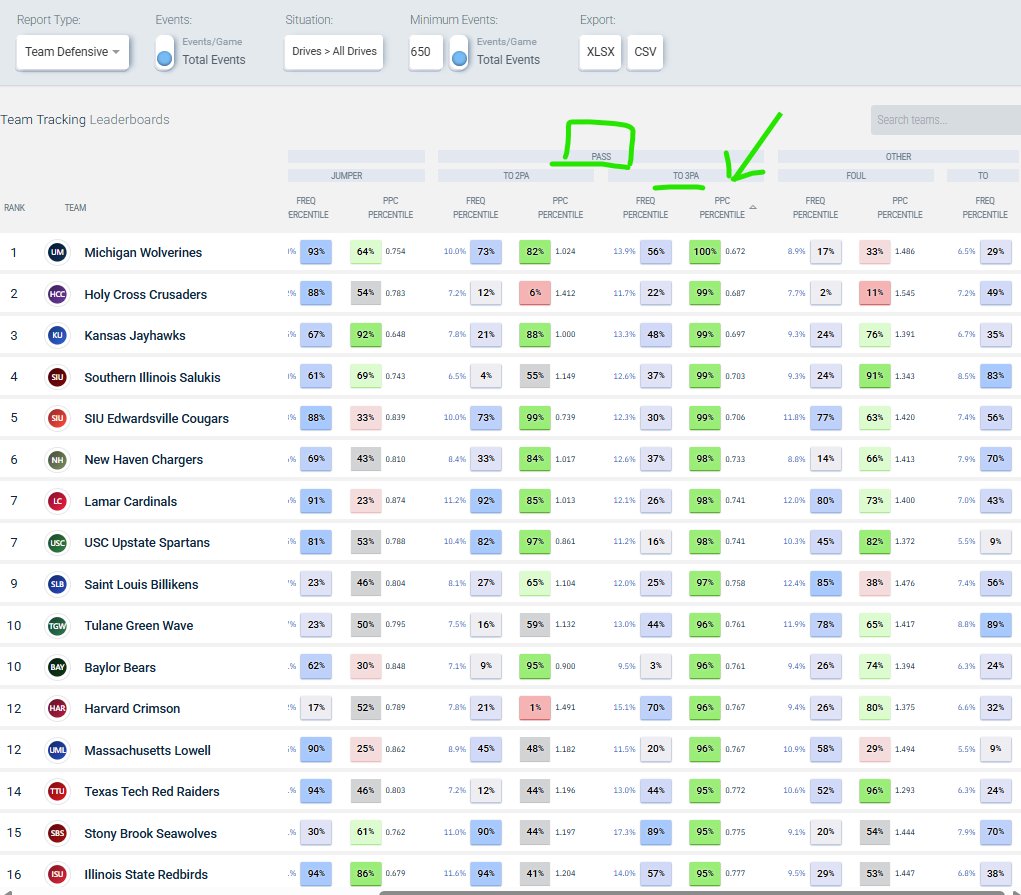The image size is (1021, 895).
Task: Export the report as CSV
Action: tap(645, 51)
